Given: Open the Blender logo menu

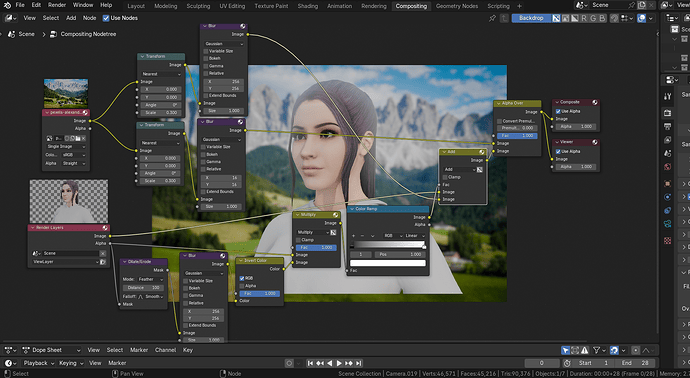Looking at the screenshot, I should click(7, 5).
